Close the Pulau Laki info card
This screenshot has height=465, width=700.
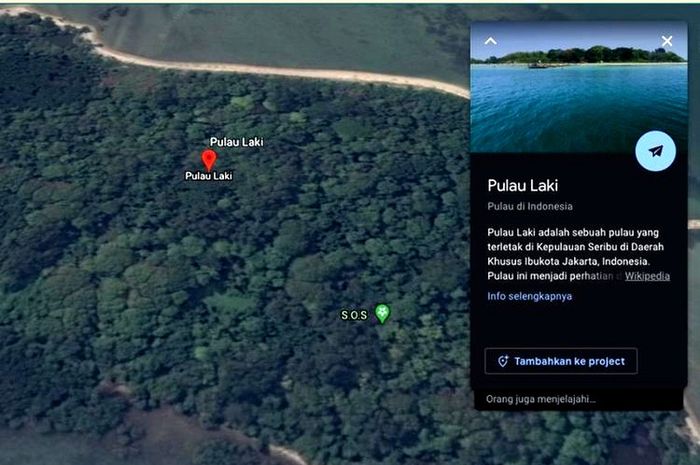coord(667,41)
